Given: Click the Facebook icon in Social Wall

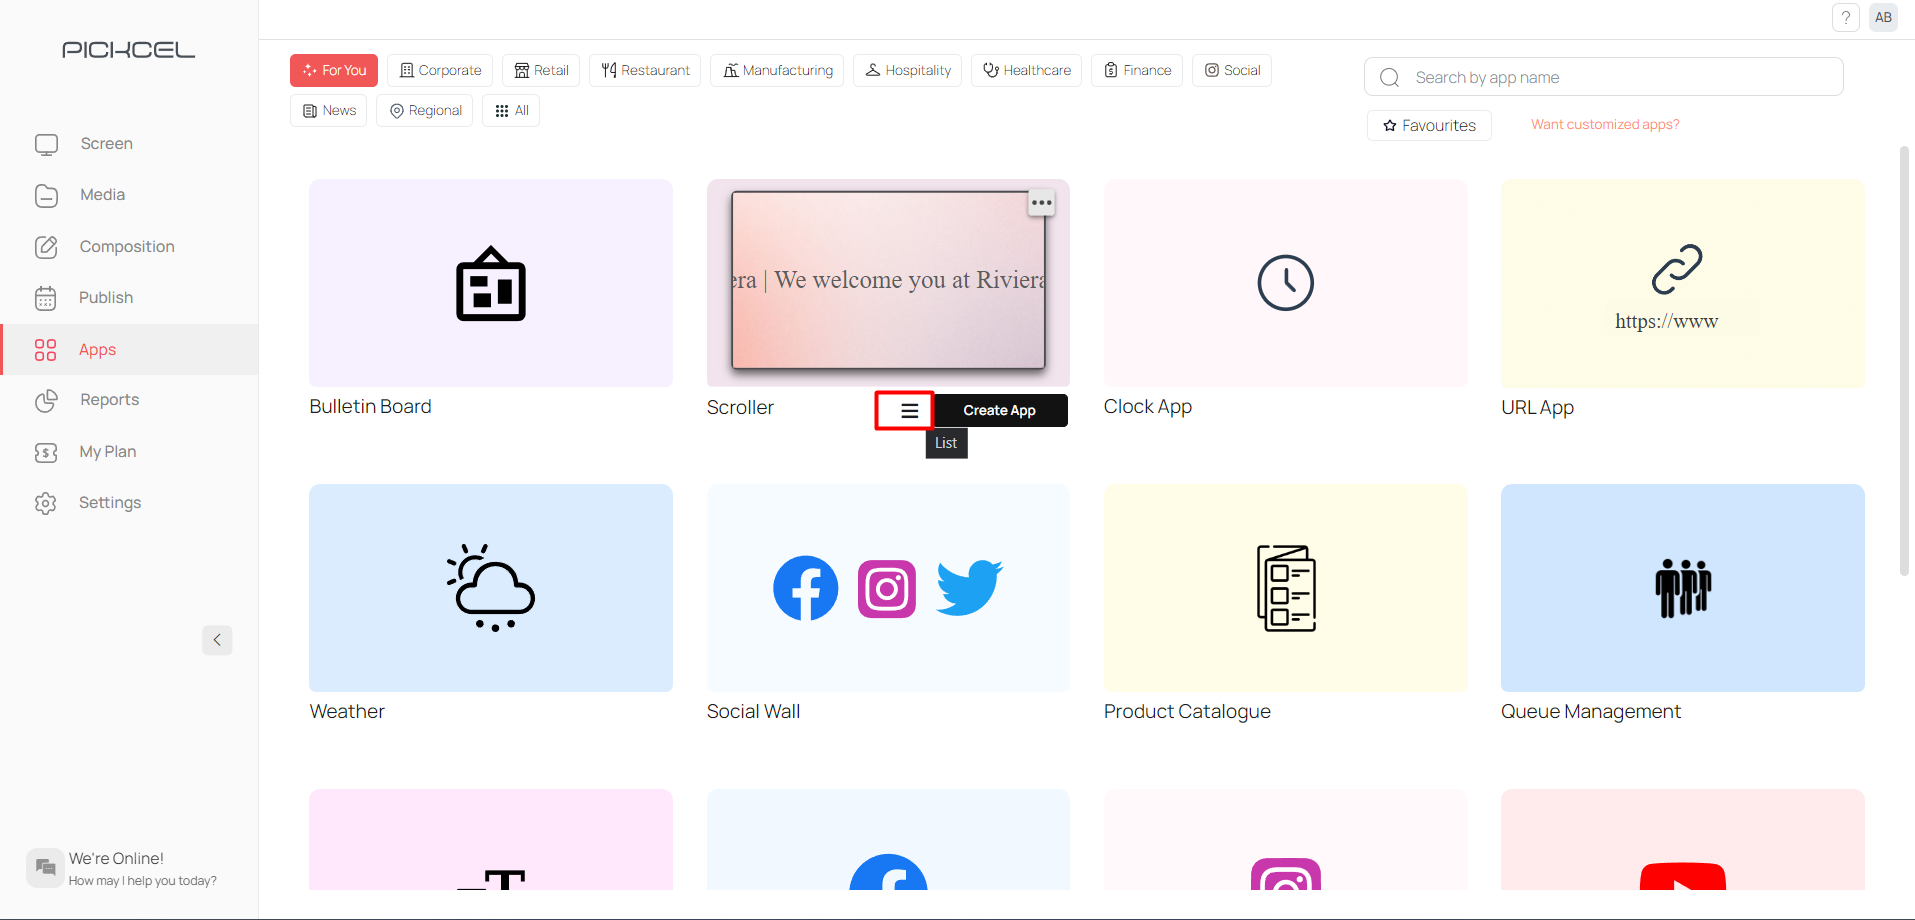Looking at the screenshot, I should pos(806,588).
